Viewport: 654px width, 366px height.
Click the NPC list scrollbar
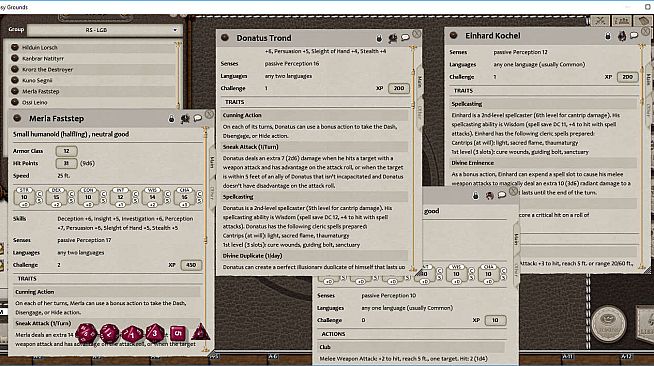(178, 74)
